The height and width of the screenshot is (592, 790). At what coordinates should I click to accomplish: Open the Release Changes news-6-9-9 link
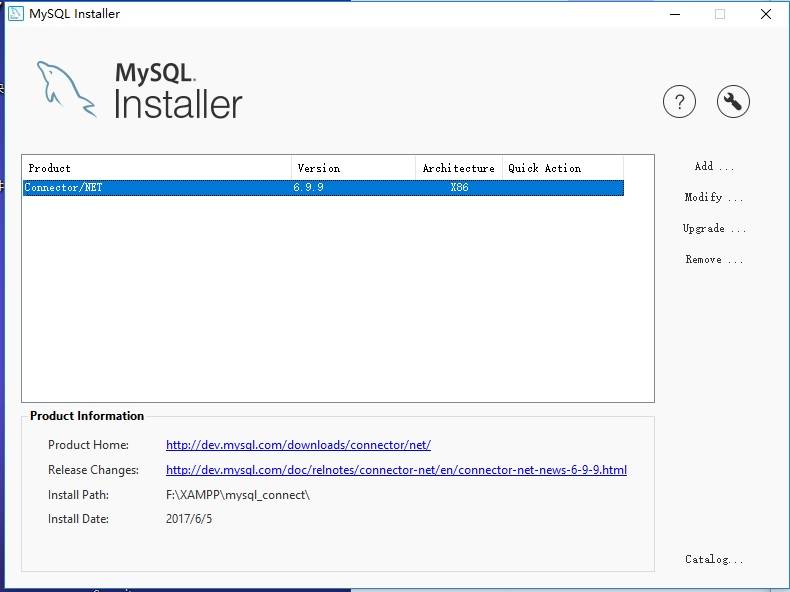397,470
